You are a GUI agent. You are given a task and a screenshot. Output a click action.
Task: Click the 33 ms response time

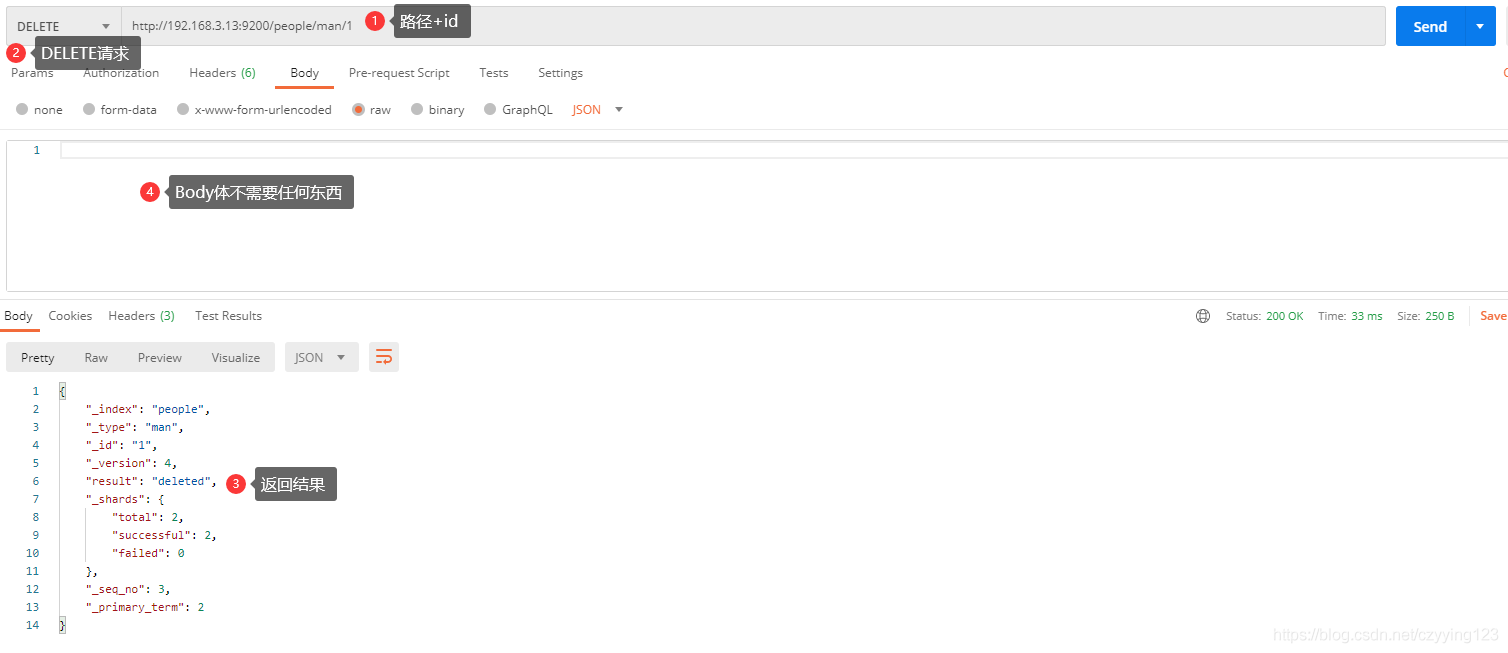[x=1366, y=316]
